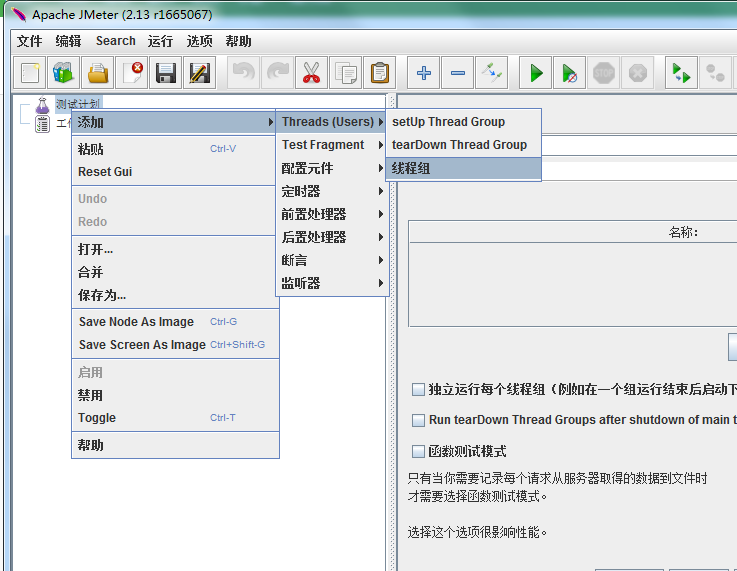Open the Templates toolbar icon

(x=63, y=73)
